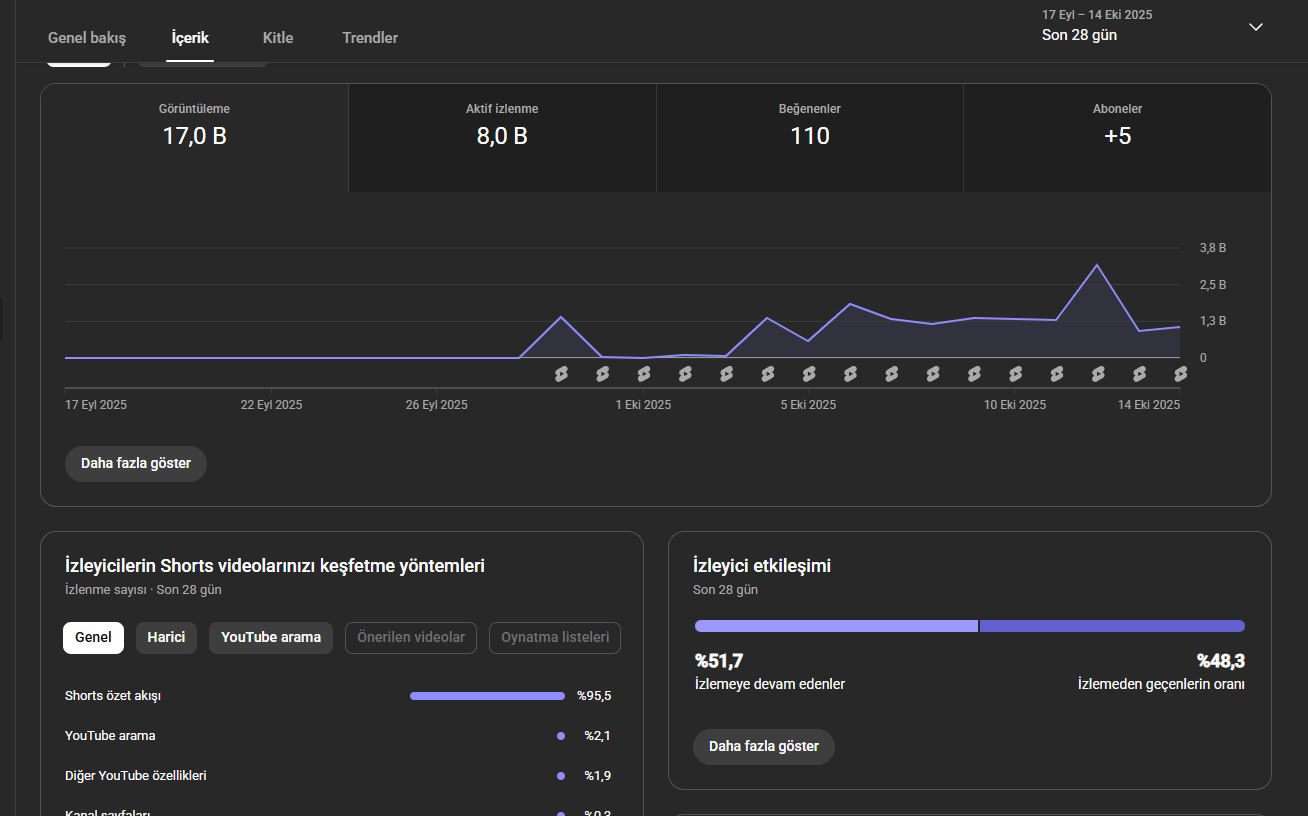Switch to the Kitle tab
The height and width of the screenshot is (816, 1308).
pyautogui.click(x=278, y=38)
